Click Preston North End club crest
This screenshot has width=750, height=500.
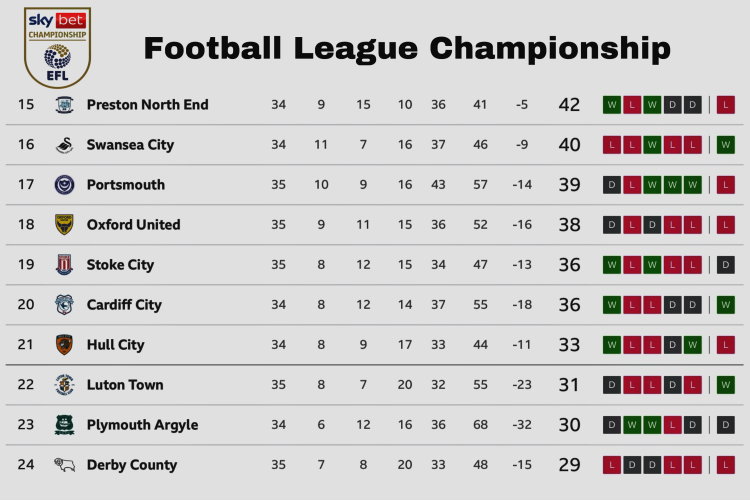pyautogui.click(x=65, y=105)
